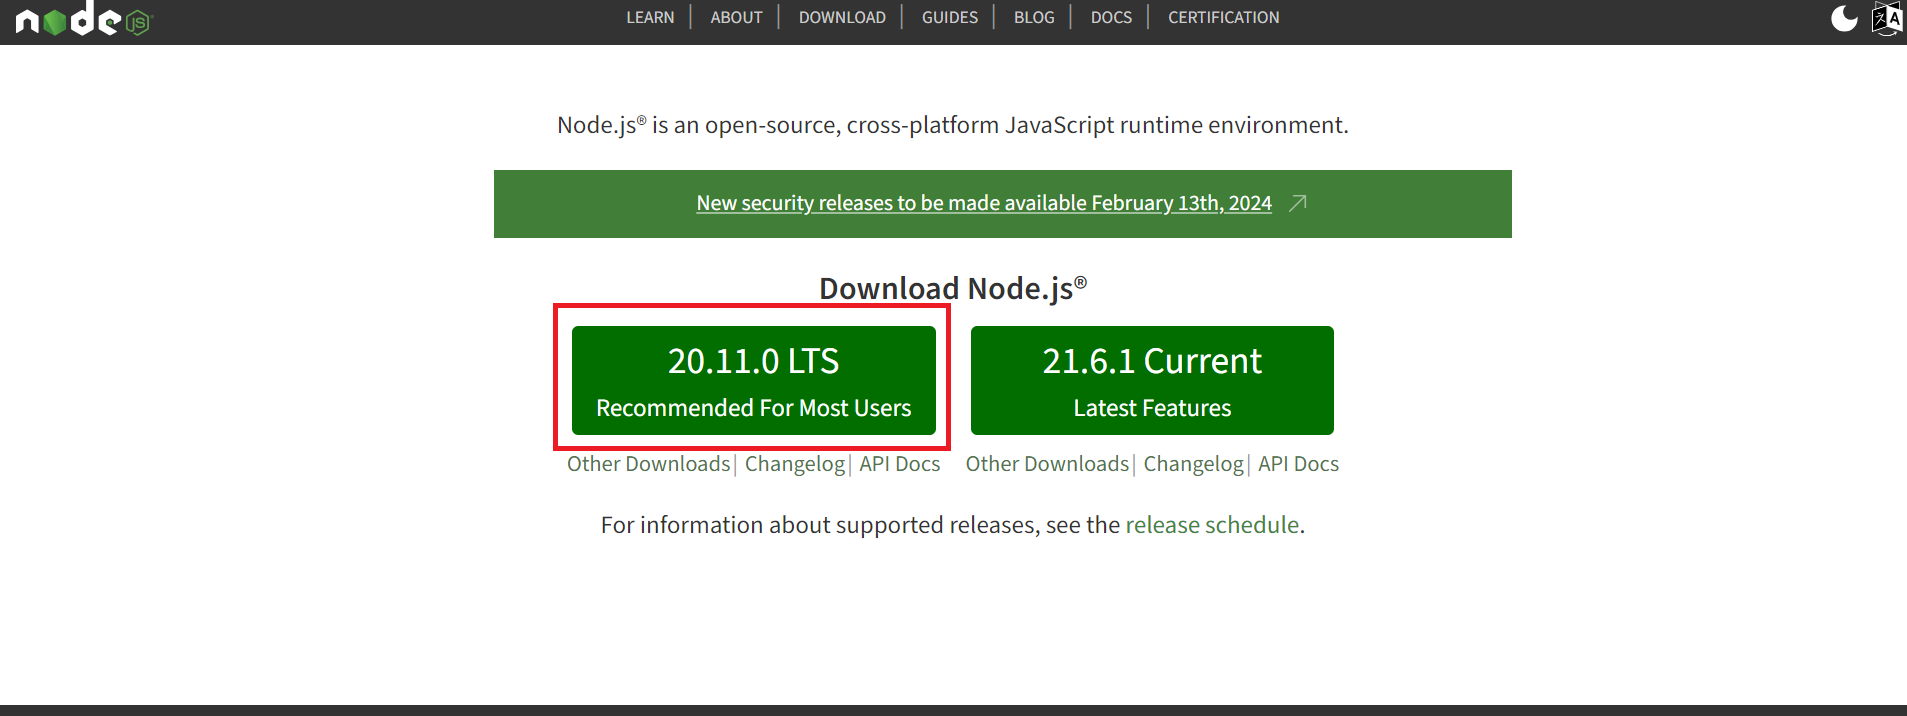Click the "open-source, cross-platform JavaScript runtime" tagline
1907x716 pixels.
tap(952, 125)
